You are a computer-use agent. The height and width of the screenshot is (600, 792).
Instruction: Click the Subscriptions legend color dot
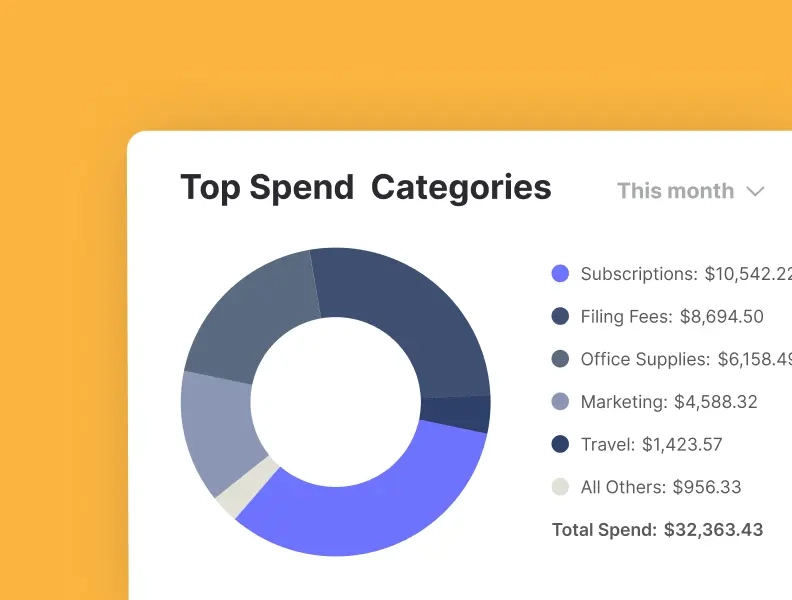[560, 274]
